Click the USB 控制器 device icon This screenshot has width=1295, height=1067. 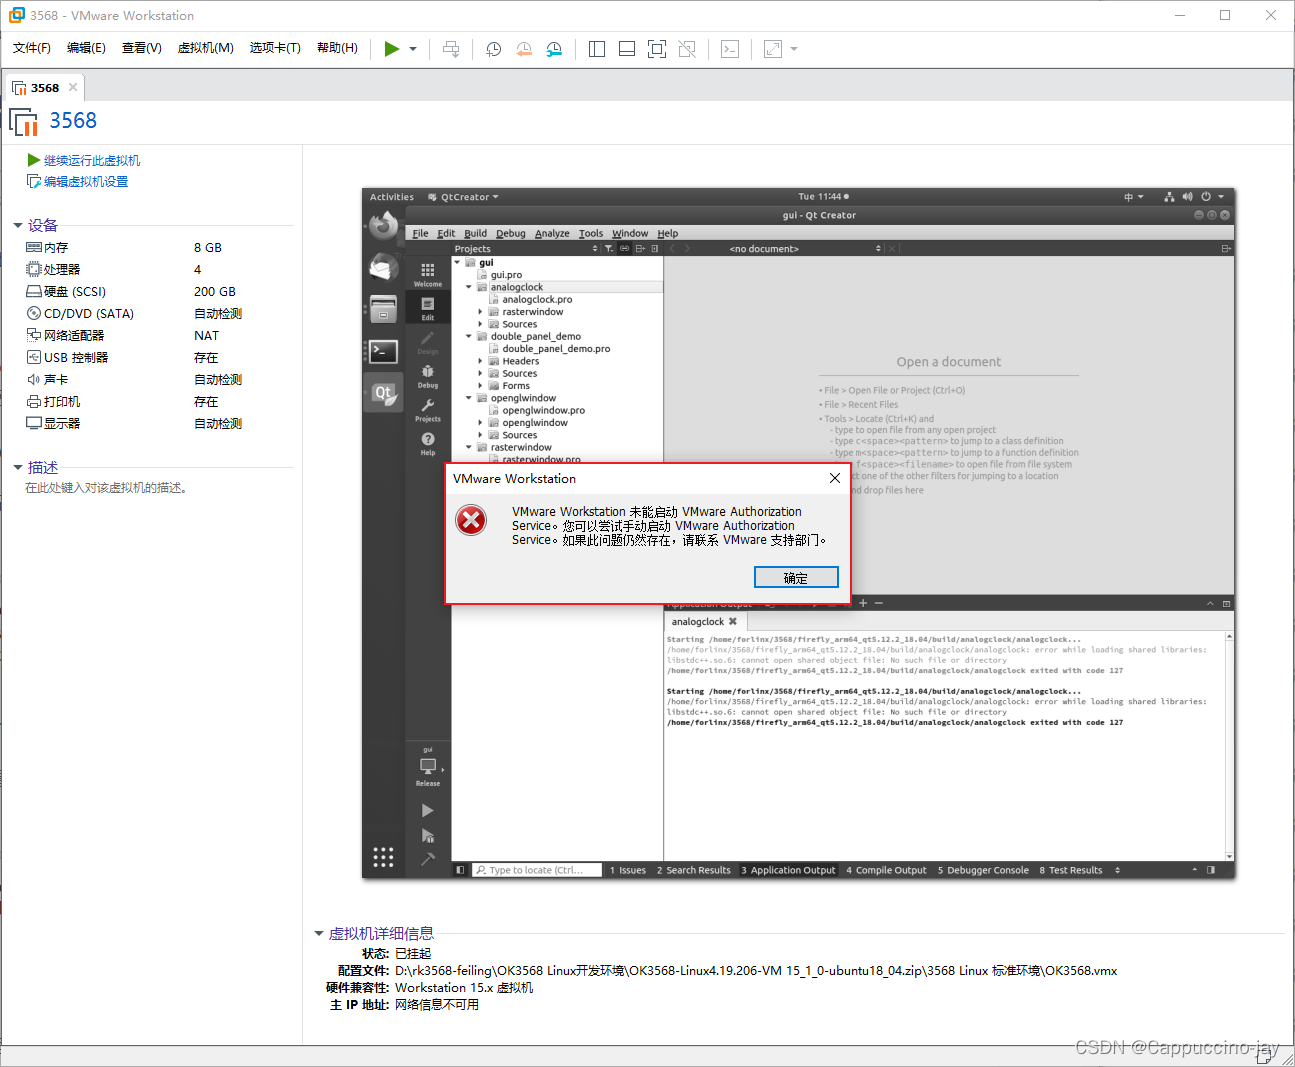pyautogui.click(x=34, y=357)
